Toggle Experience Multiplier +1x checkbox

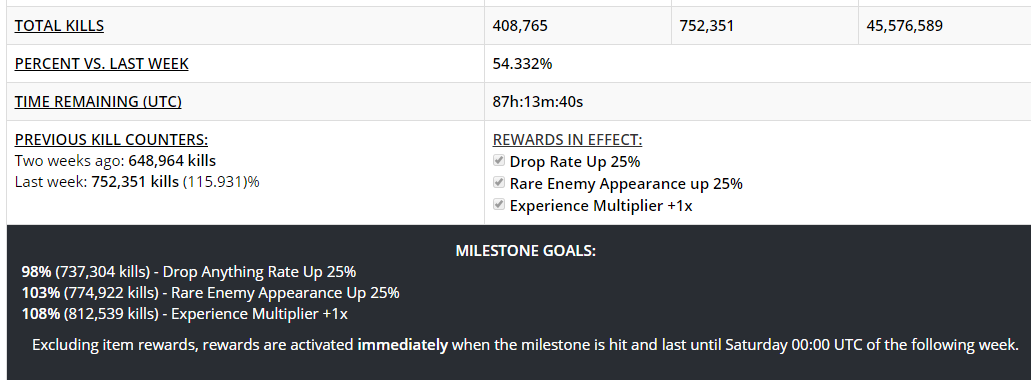(499, 204)
